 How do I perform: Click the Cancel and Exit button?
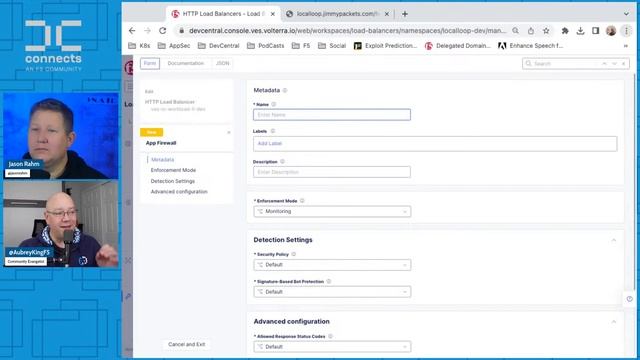tap(187, 344)
